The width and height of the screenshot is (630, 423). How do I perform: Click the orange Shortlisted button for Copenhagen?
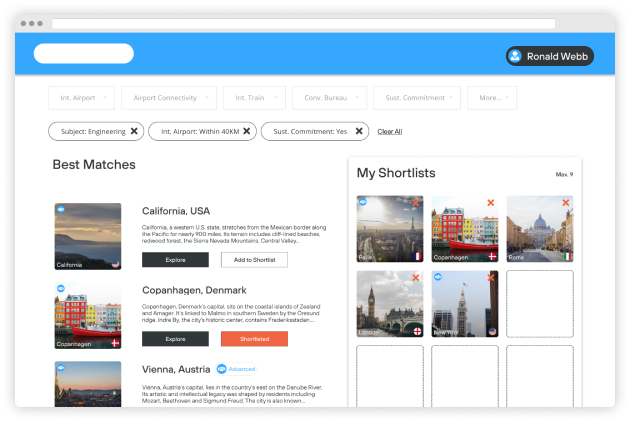254,339
